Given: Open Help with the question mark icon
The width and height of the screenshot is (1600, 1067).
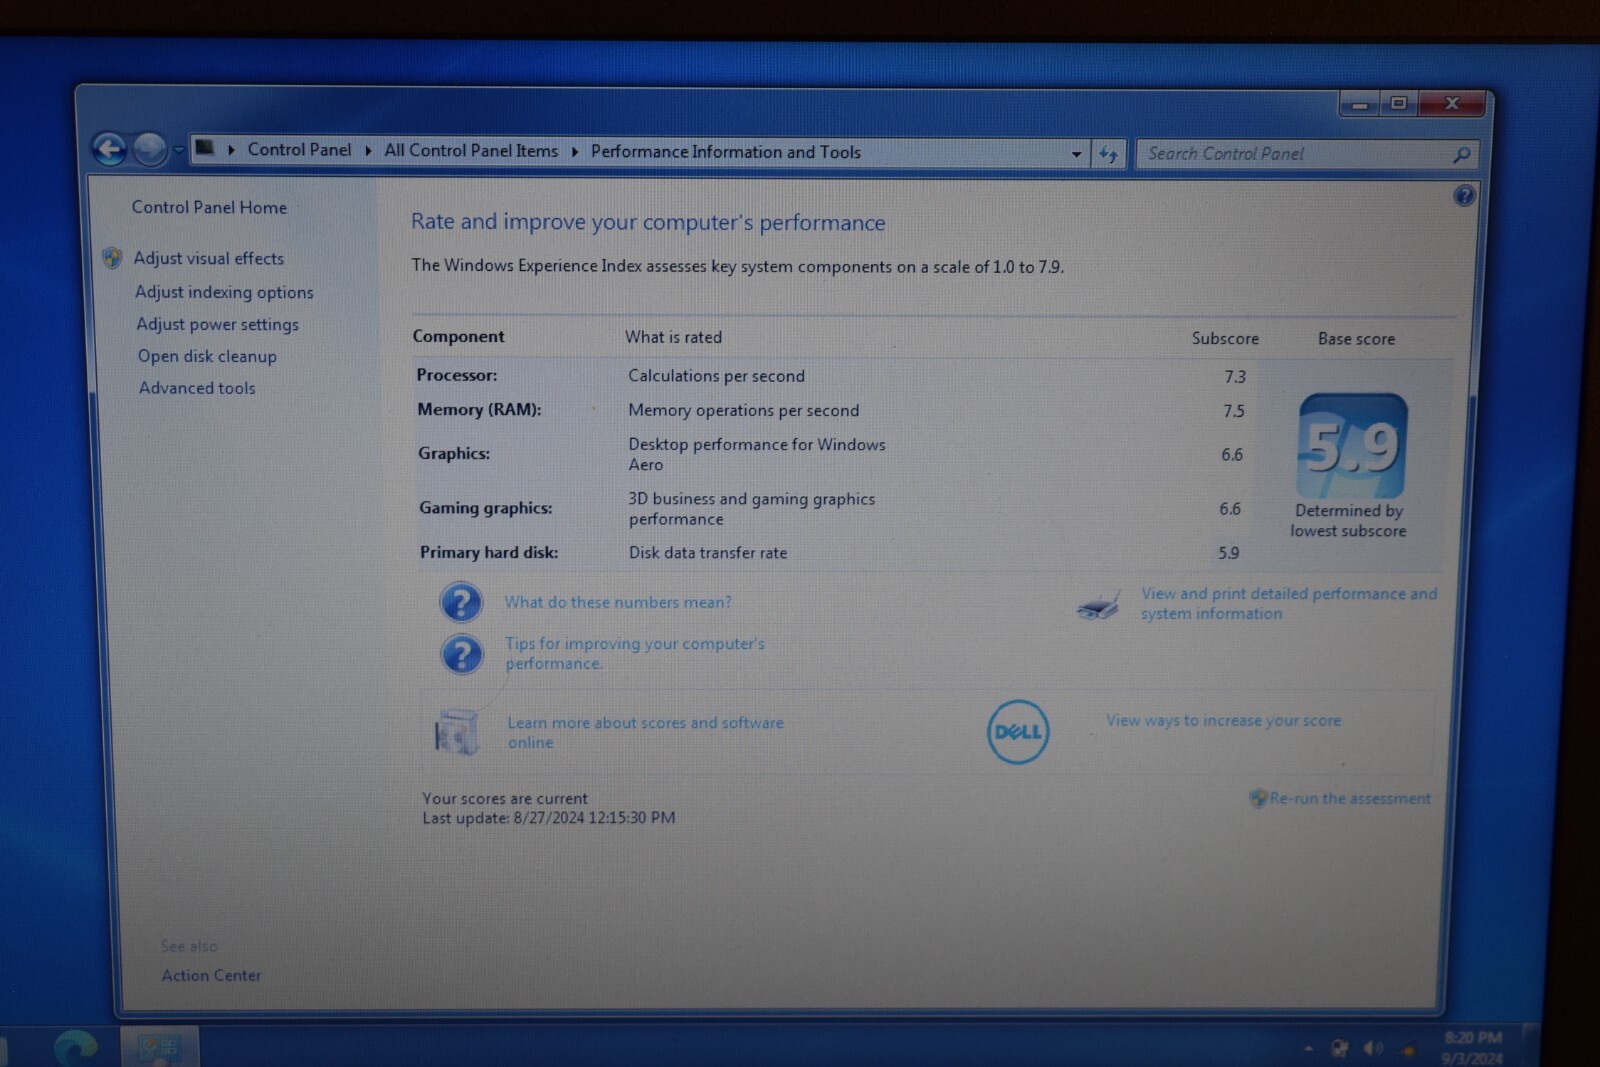Looking at the screenshot, I should pyautogui.click(x=1464, y=195).
